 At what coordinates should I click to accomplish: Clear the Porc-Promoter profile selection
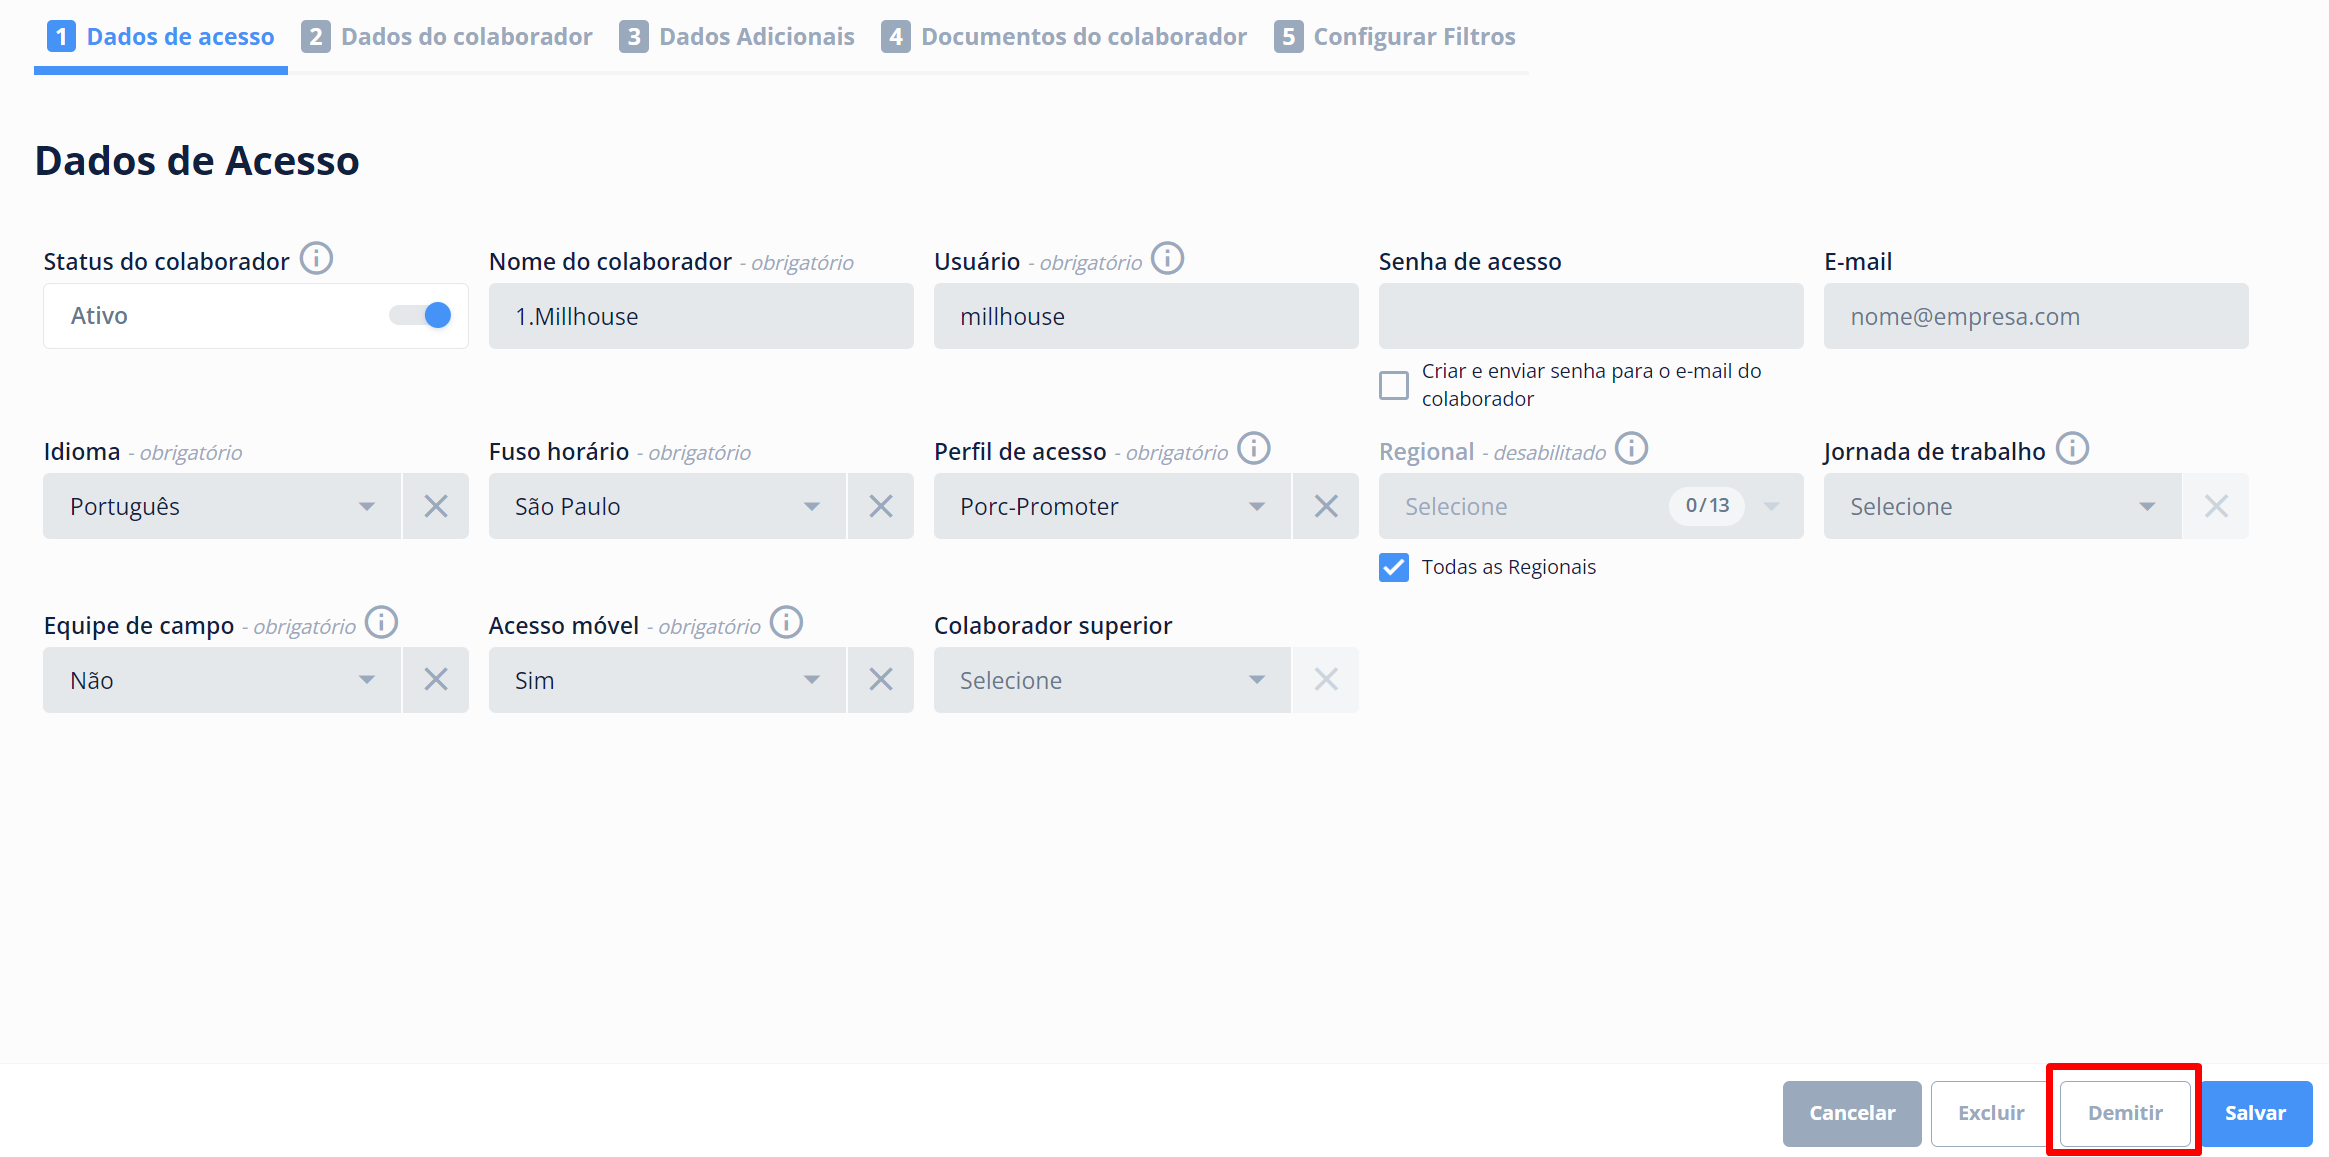[1325, 506]
